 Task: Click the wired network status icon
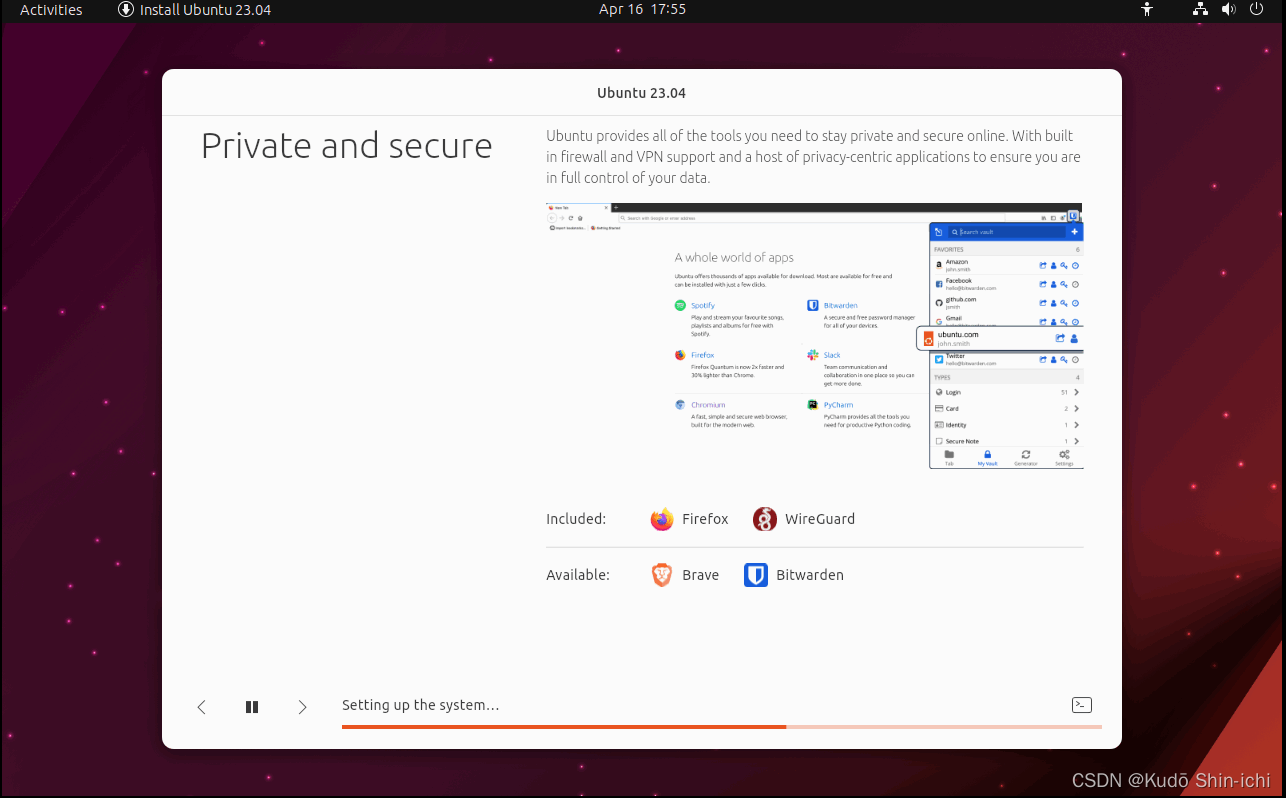(x=1201, y=9)
